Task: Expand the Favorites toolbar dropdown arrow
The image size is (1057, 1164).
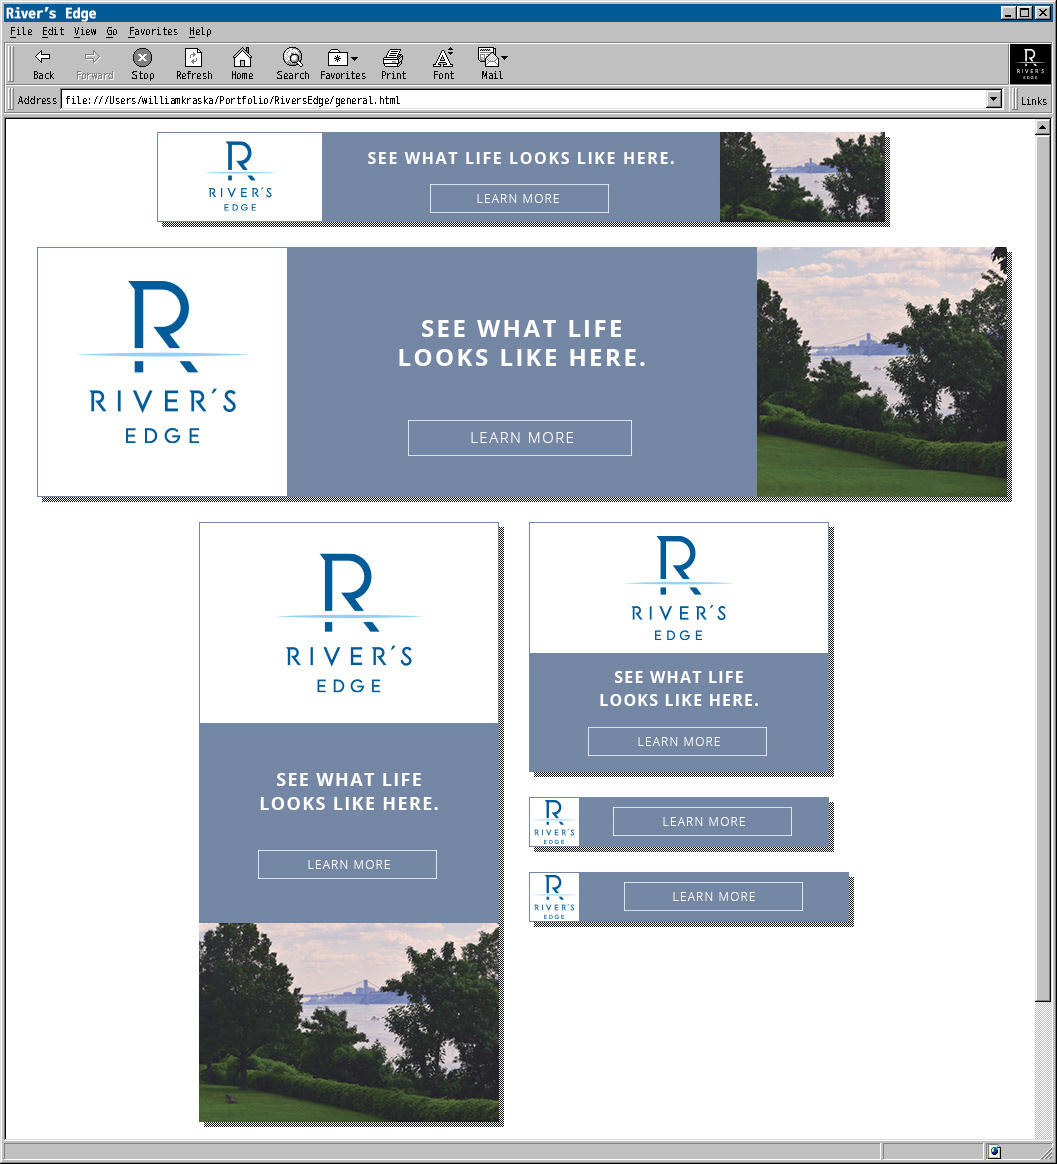Action: coord(354,58)
